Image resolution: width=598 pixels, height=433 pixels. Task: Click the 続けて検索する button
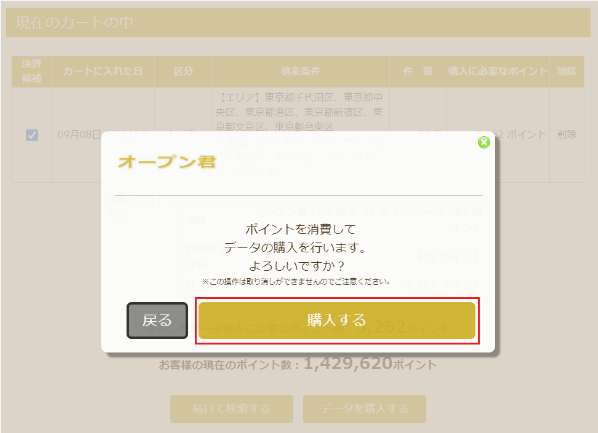pyautogui.click(x=231, y=409)
